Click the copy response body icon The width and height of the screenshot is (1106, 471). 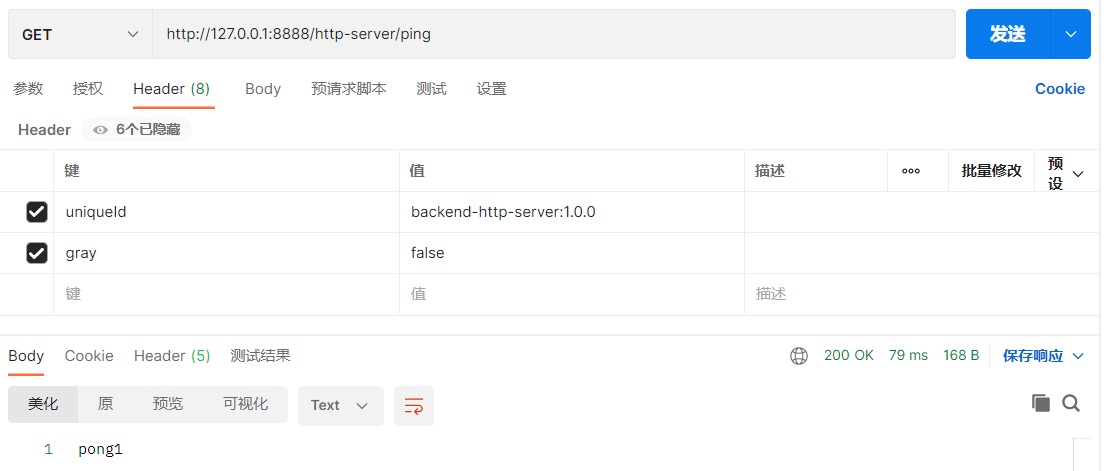[x=1041, y=403]
